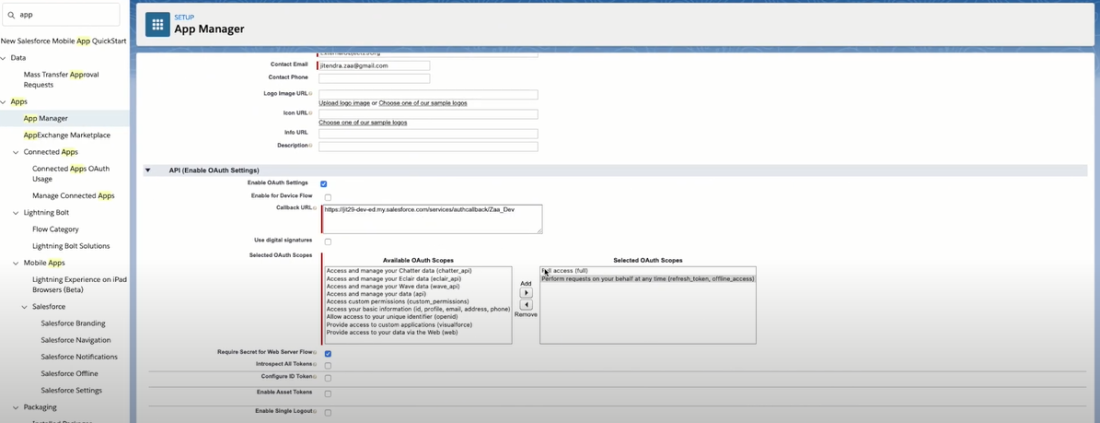The width and height of the screenshot is (1100, 423).
Task: Open New Salesforce Mobile App QuickStart
Action: click(64, 41)
